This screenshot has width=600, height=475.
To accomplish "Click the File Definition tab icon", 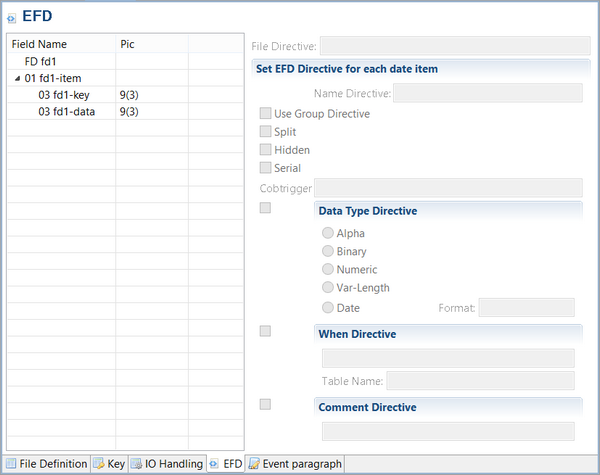I will click(10, 464).
